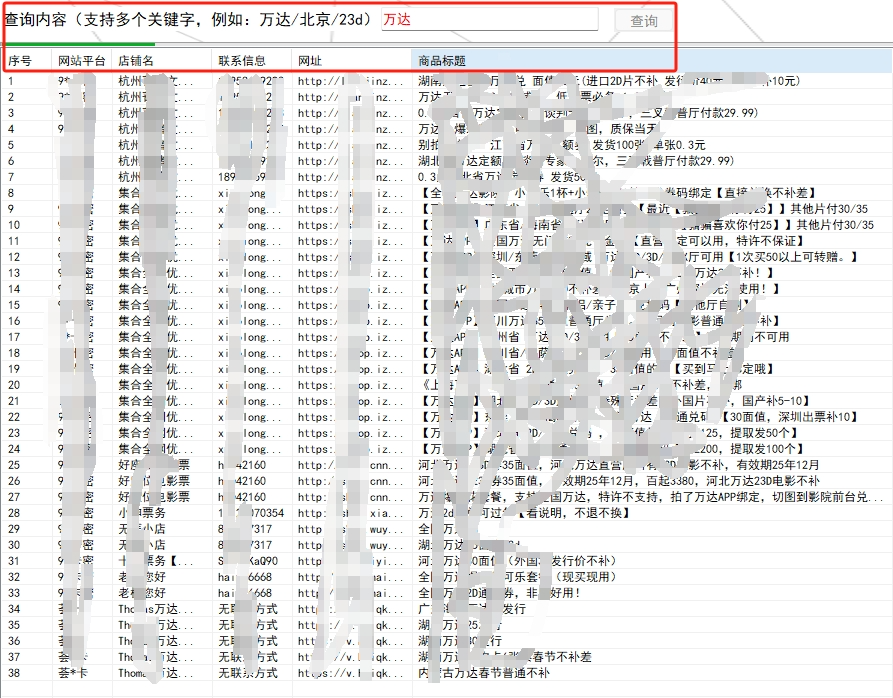The height and width of the screenshot is (698, 893).
Task: Click title ending 国产补5-10 in row 21
Action: coord(615,401)
